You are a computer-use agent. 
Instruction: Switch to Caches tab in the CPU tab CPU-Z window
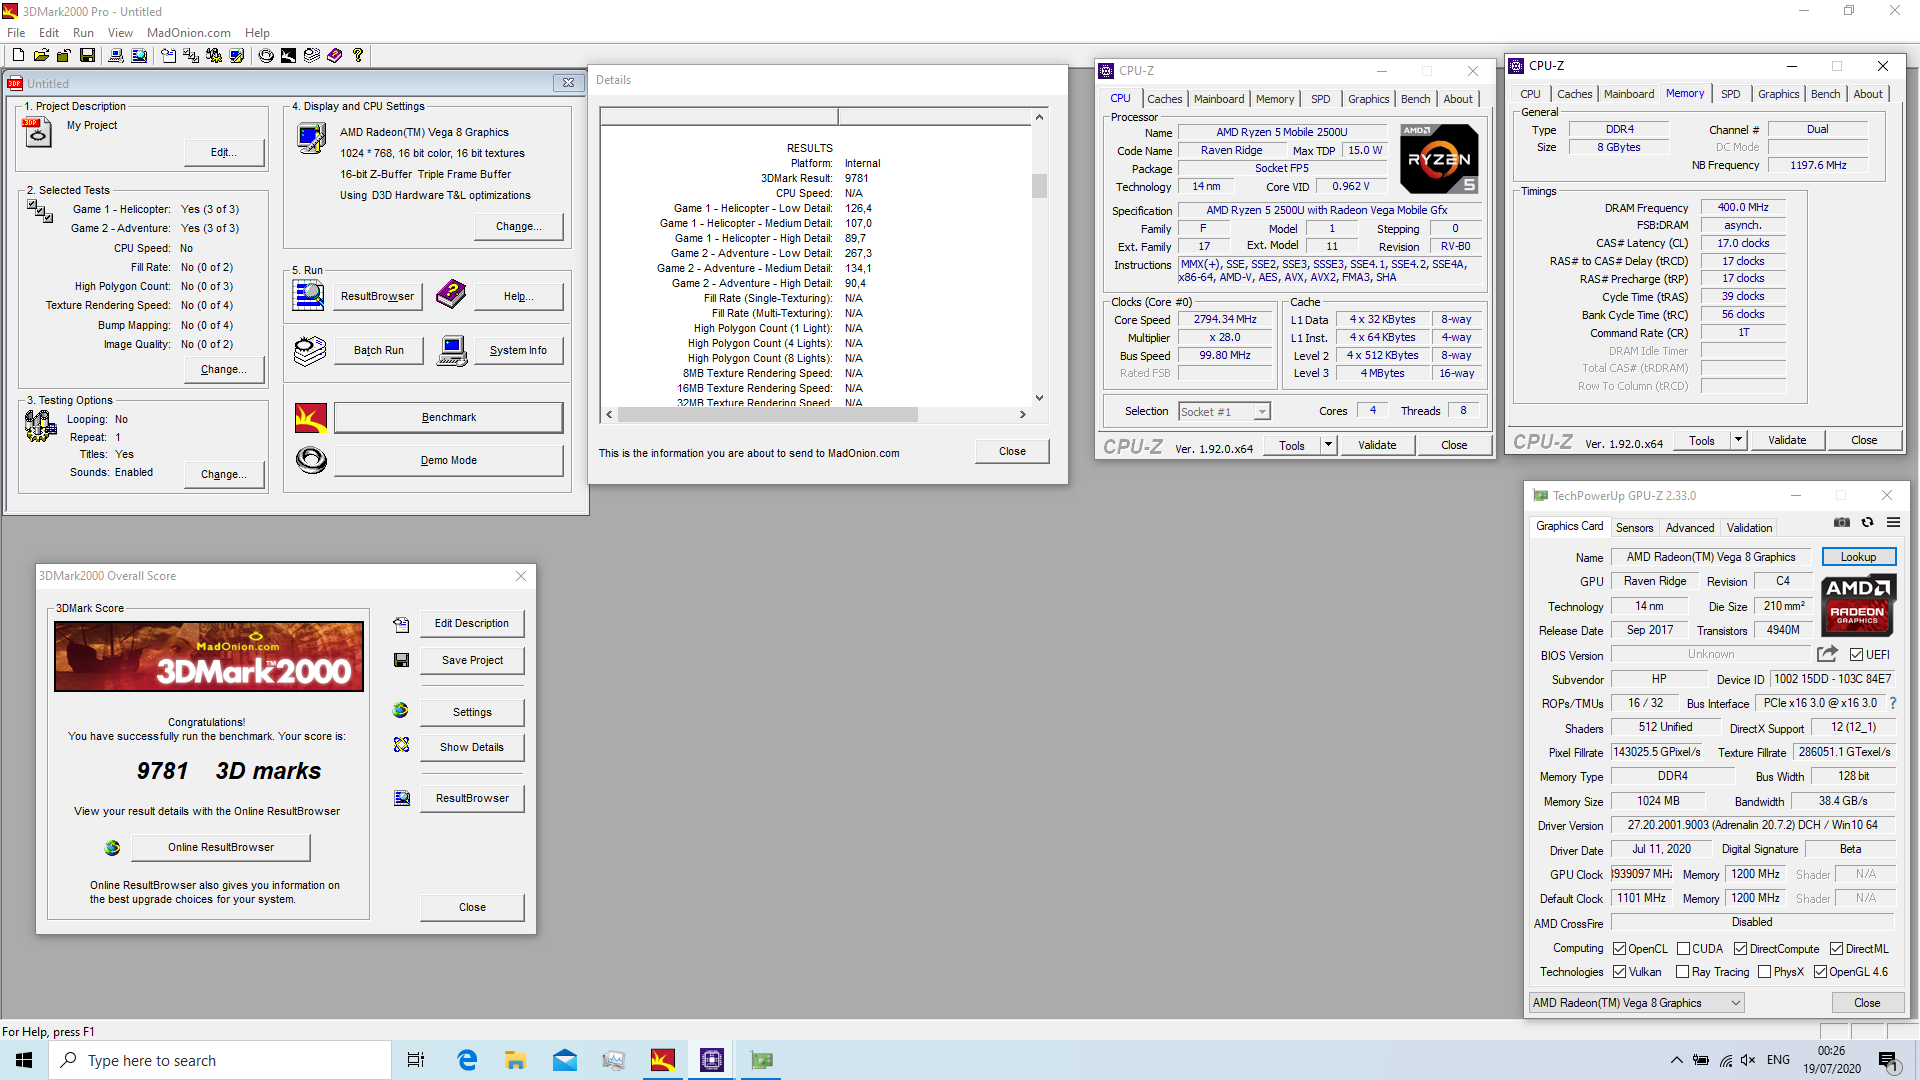(1164, 99)
